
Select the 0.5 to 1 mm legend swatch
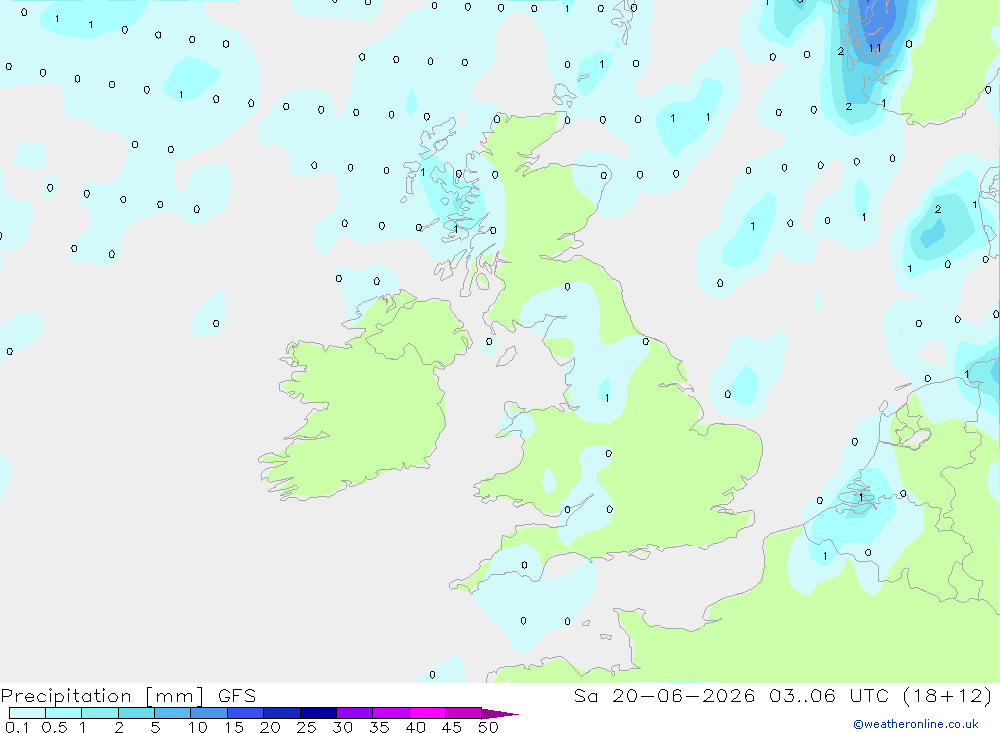[x=64, y=713]
